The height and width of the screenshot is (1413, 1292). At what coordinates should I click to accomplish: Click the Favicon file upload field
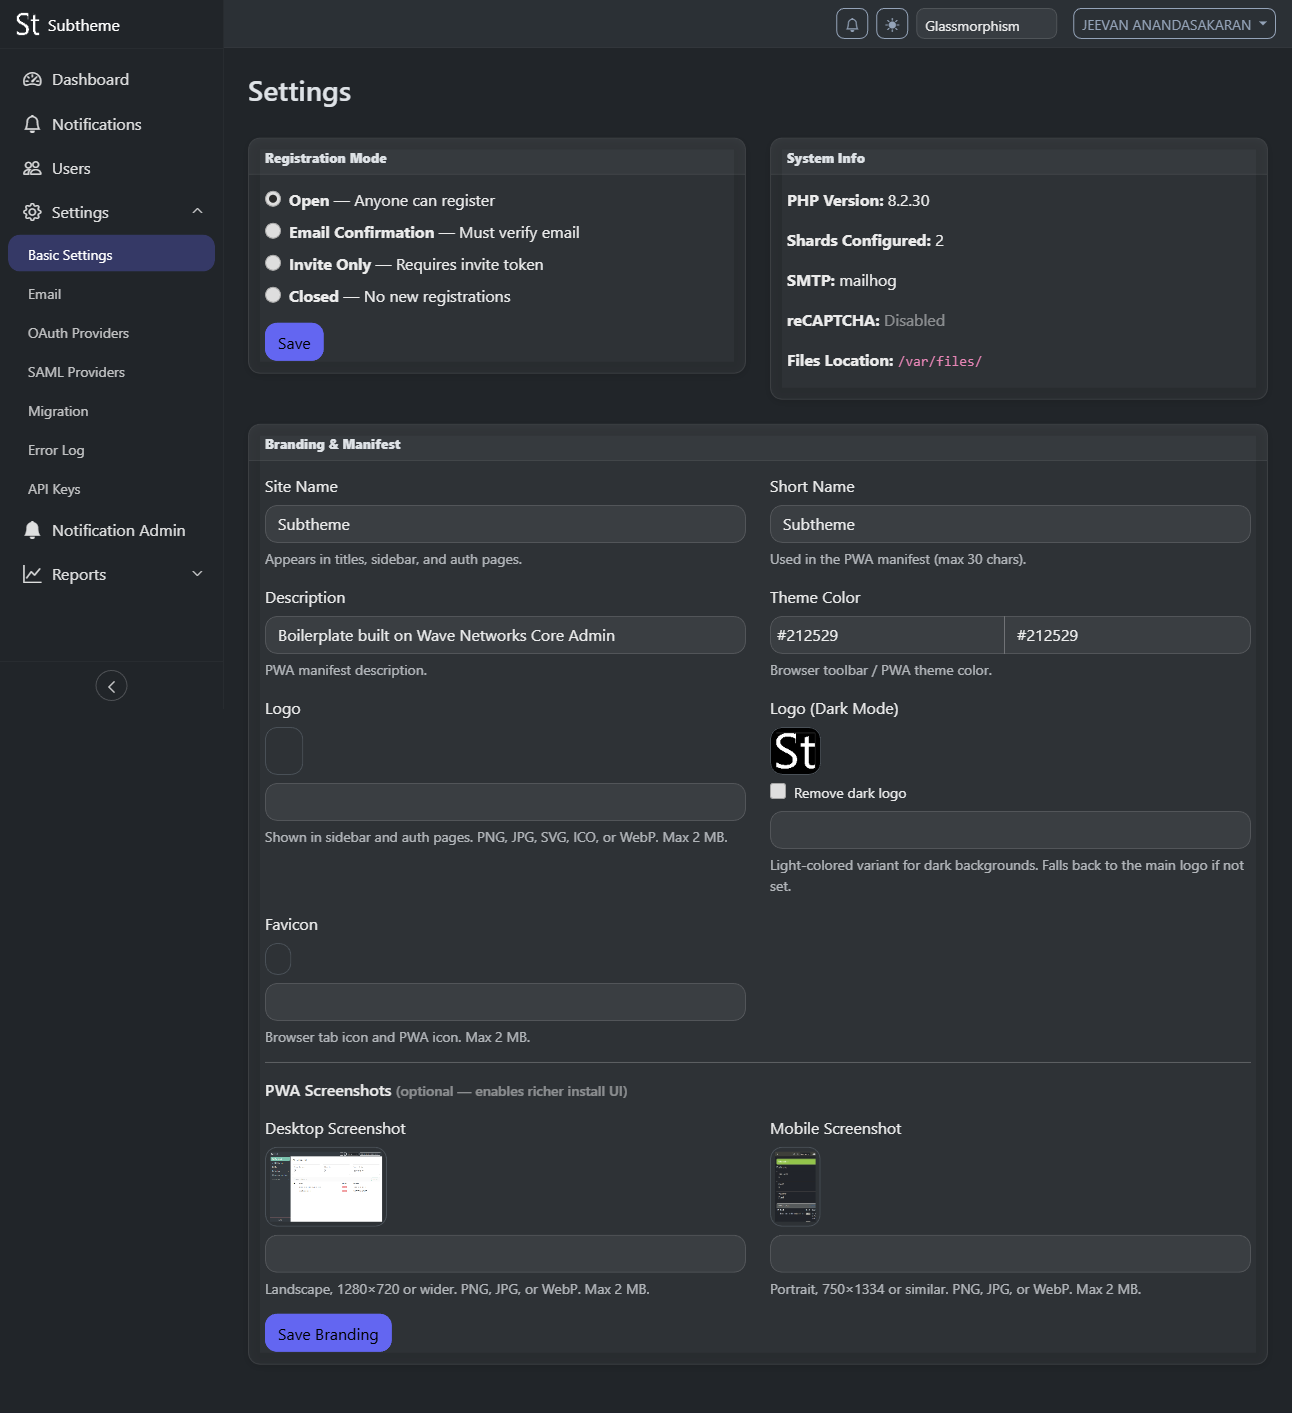pyautogui.click(x=505, y=1002)
